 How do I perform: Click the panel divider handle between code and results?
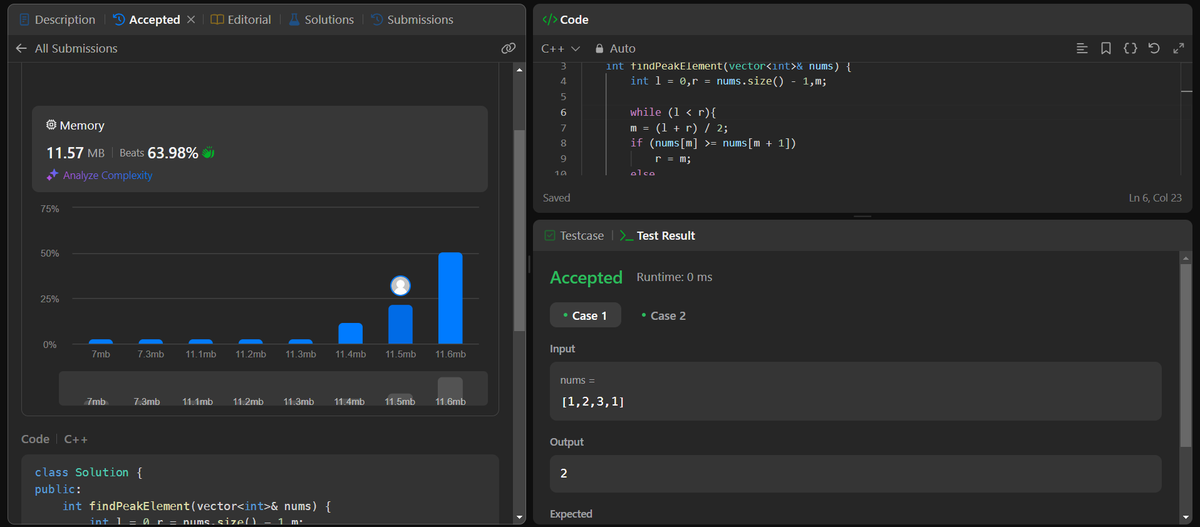pos(862,216)
